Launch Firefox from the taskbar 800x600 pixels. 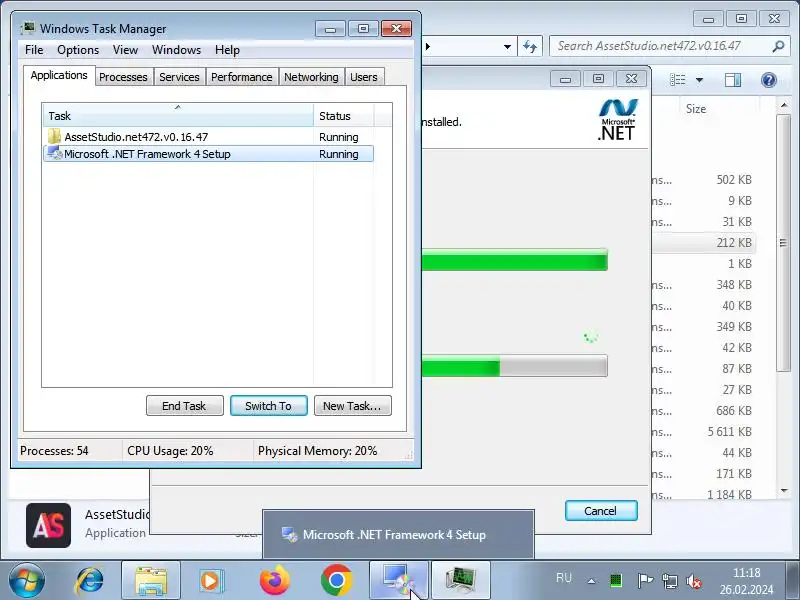pos(274,580)
